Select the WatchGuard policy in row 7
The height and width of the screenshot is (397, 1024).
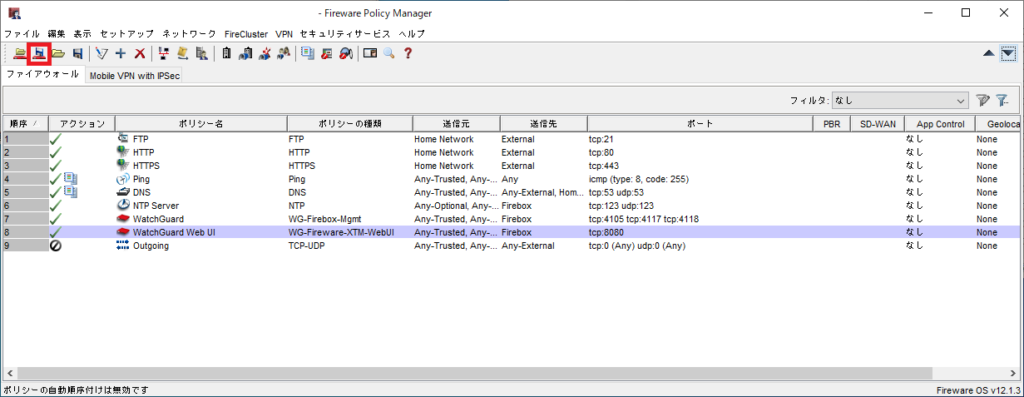pos(158,219)
